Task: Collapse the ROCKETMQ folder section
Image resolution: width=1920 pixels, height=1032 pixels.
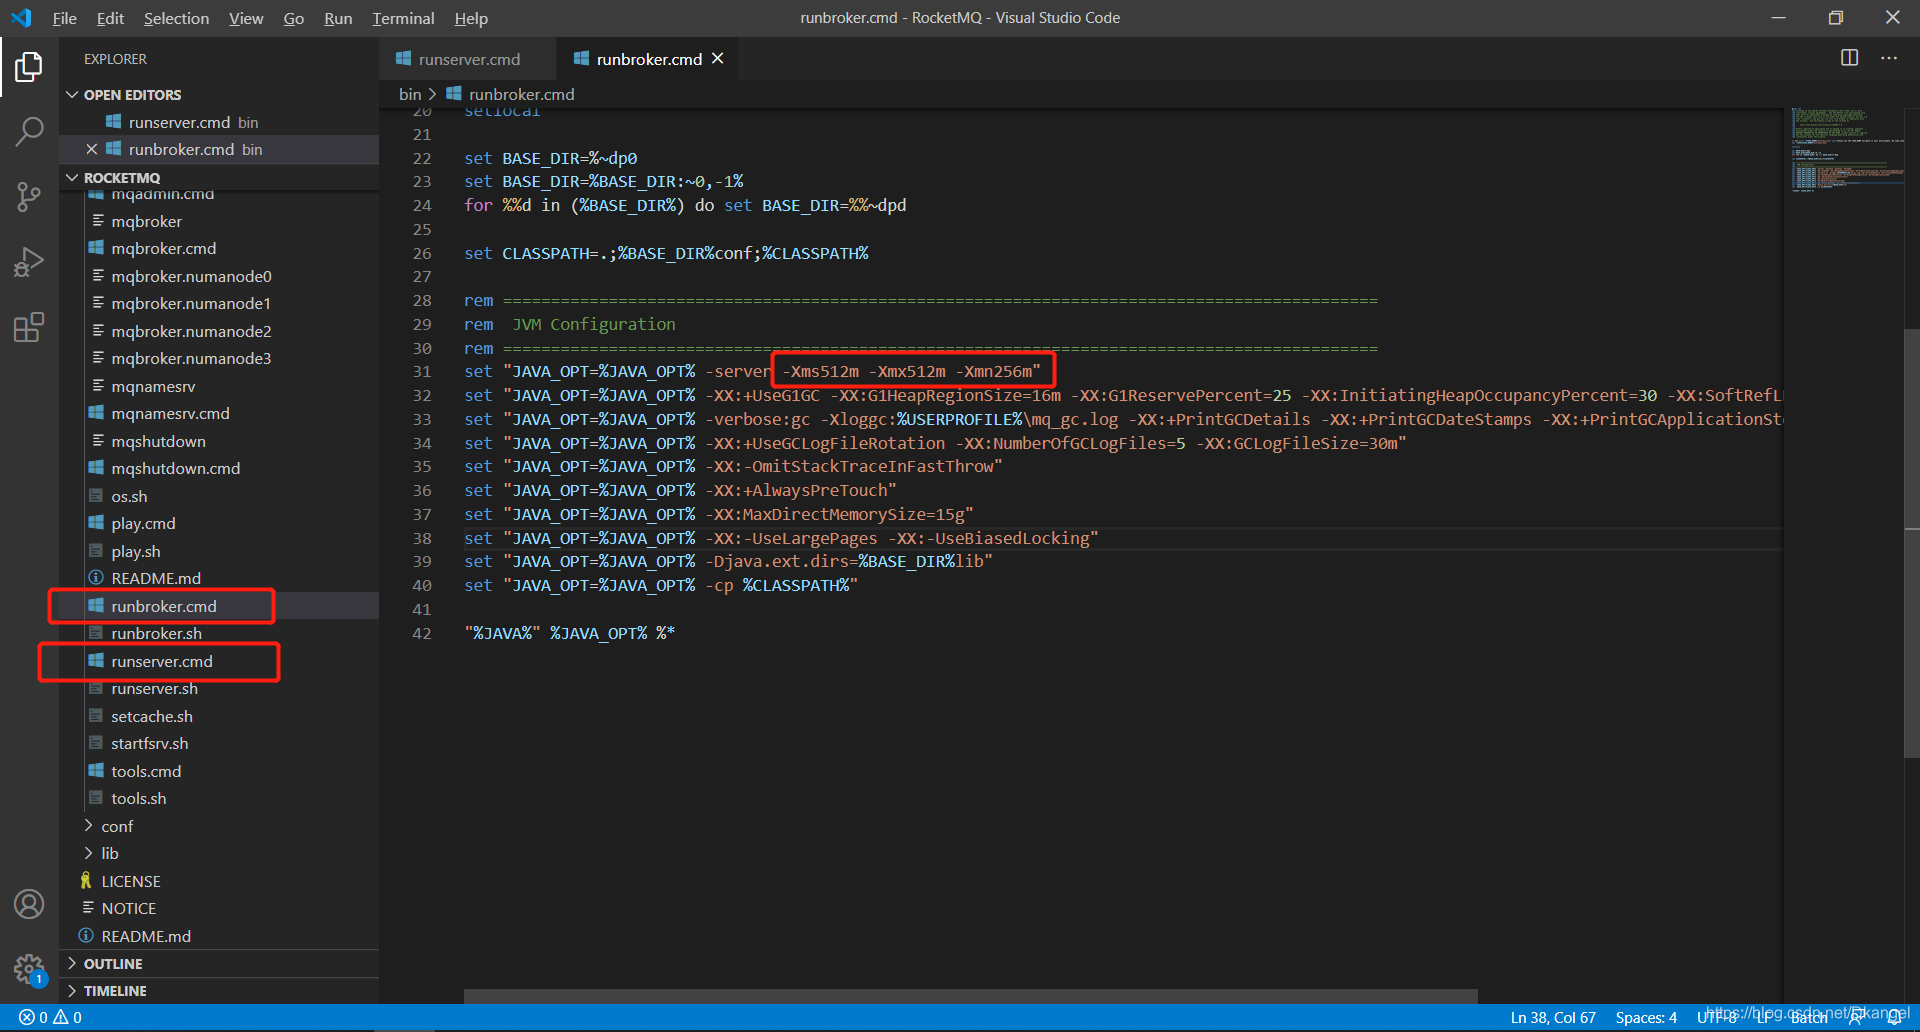Action: [219, 178]
